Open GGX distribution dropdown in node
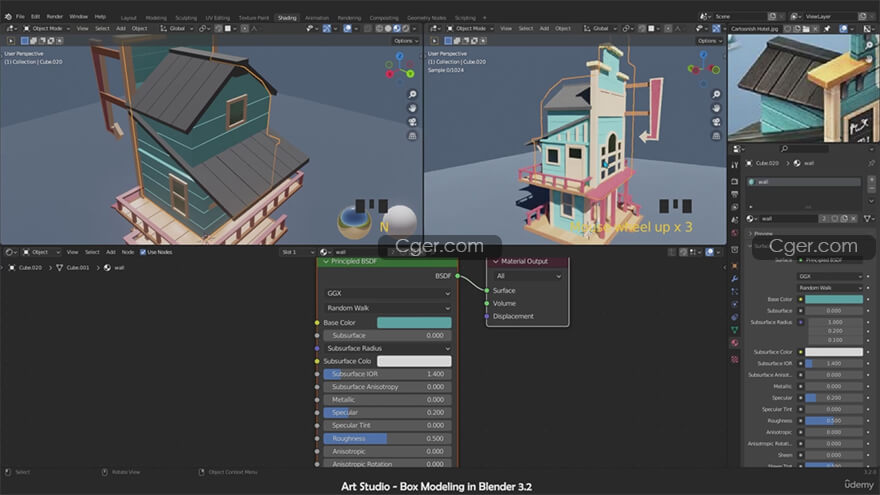Image resolution: width=880 pixels, height=495 pixels. 387,294
